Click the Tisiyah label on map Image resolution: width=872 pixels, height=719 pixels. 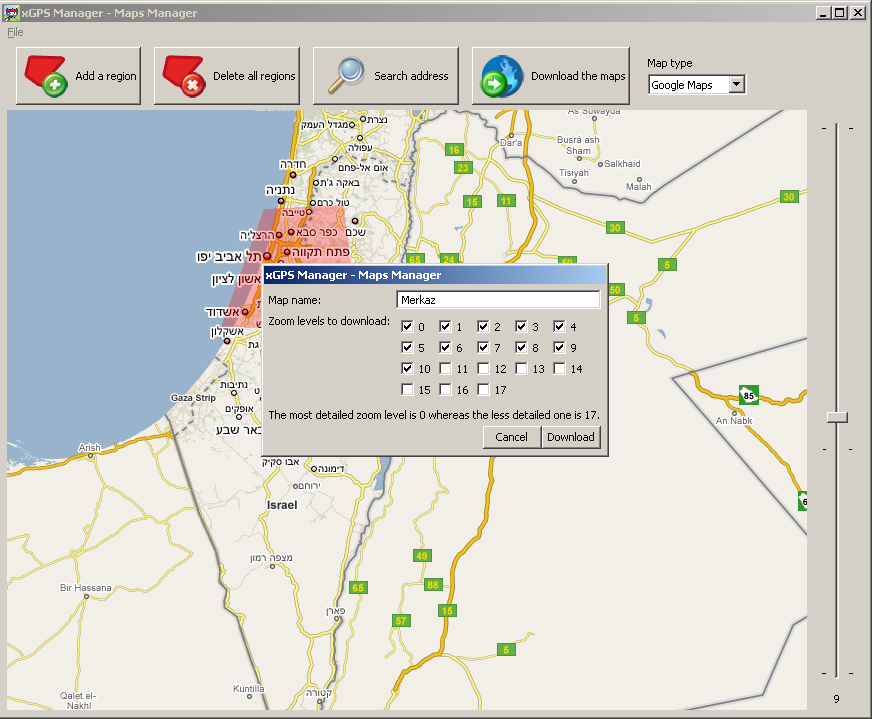tap(574, 172)
